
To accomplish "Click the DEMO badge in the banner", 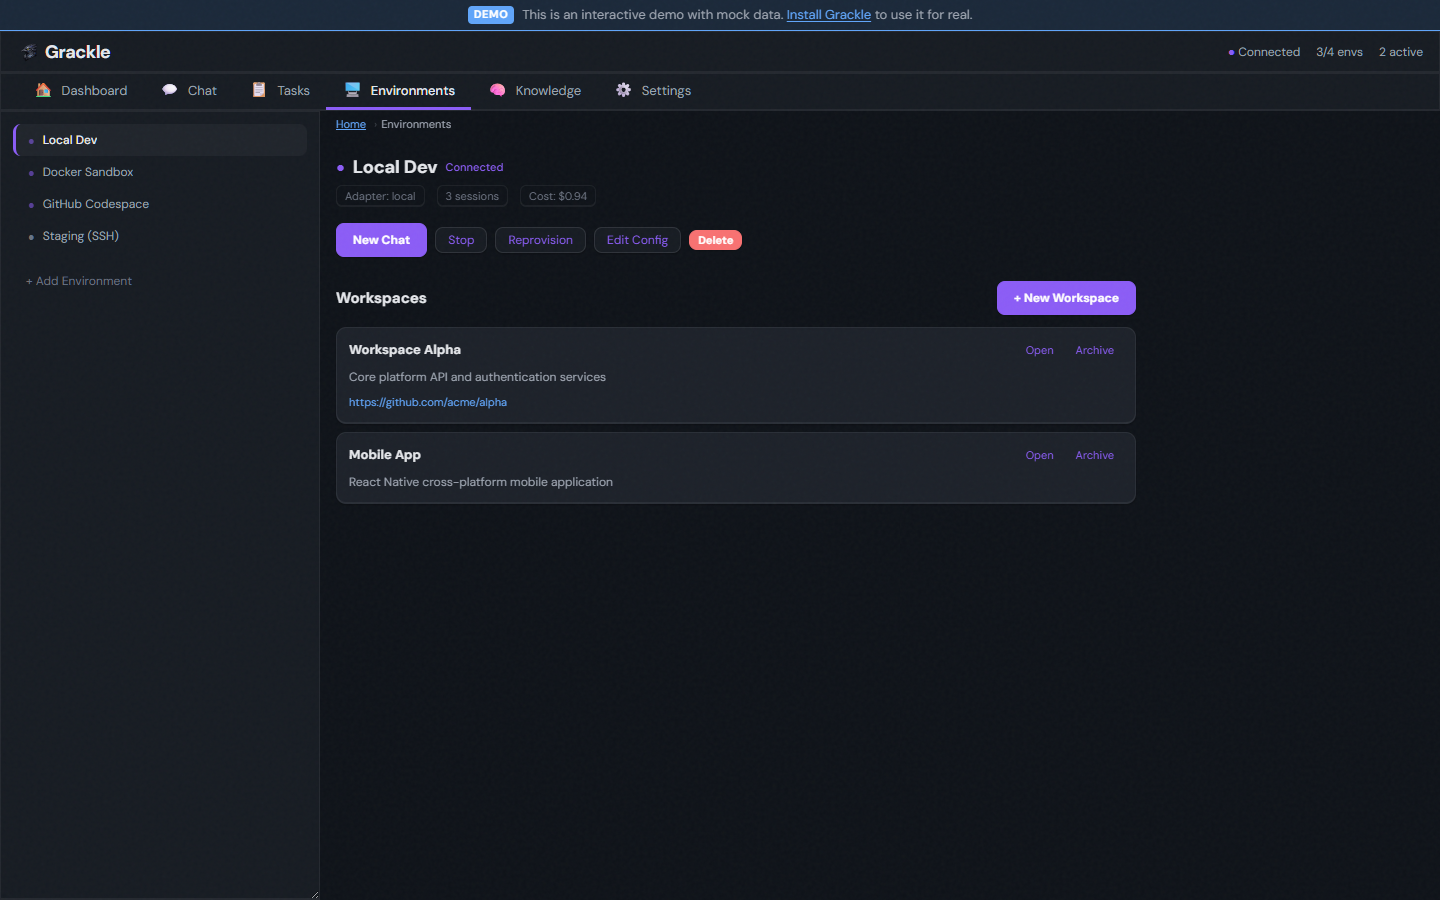I will (x=490, y=14).
